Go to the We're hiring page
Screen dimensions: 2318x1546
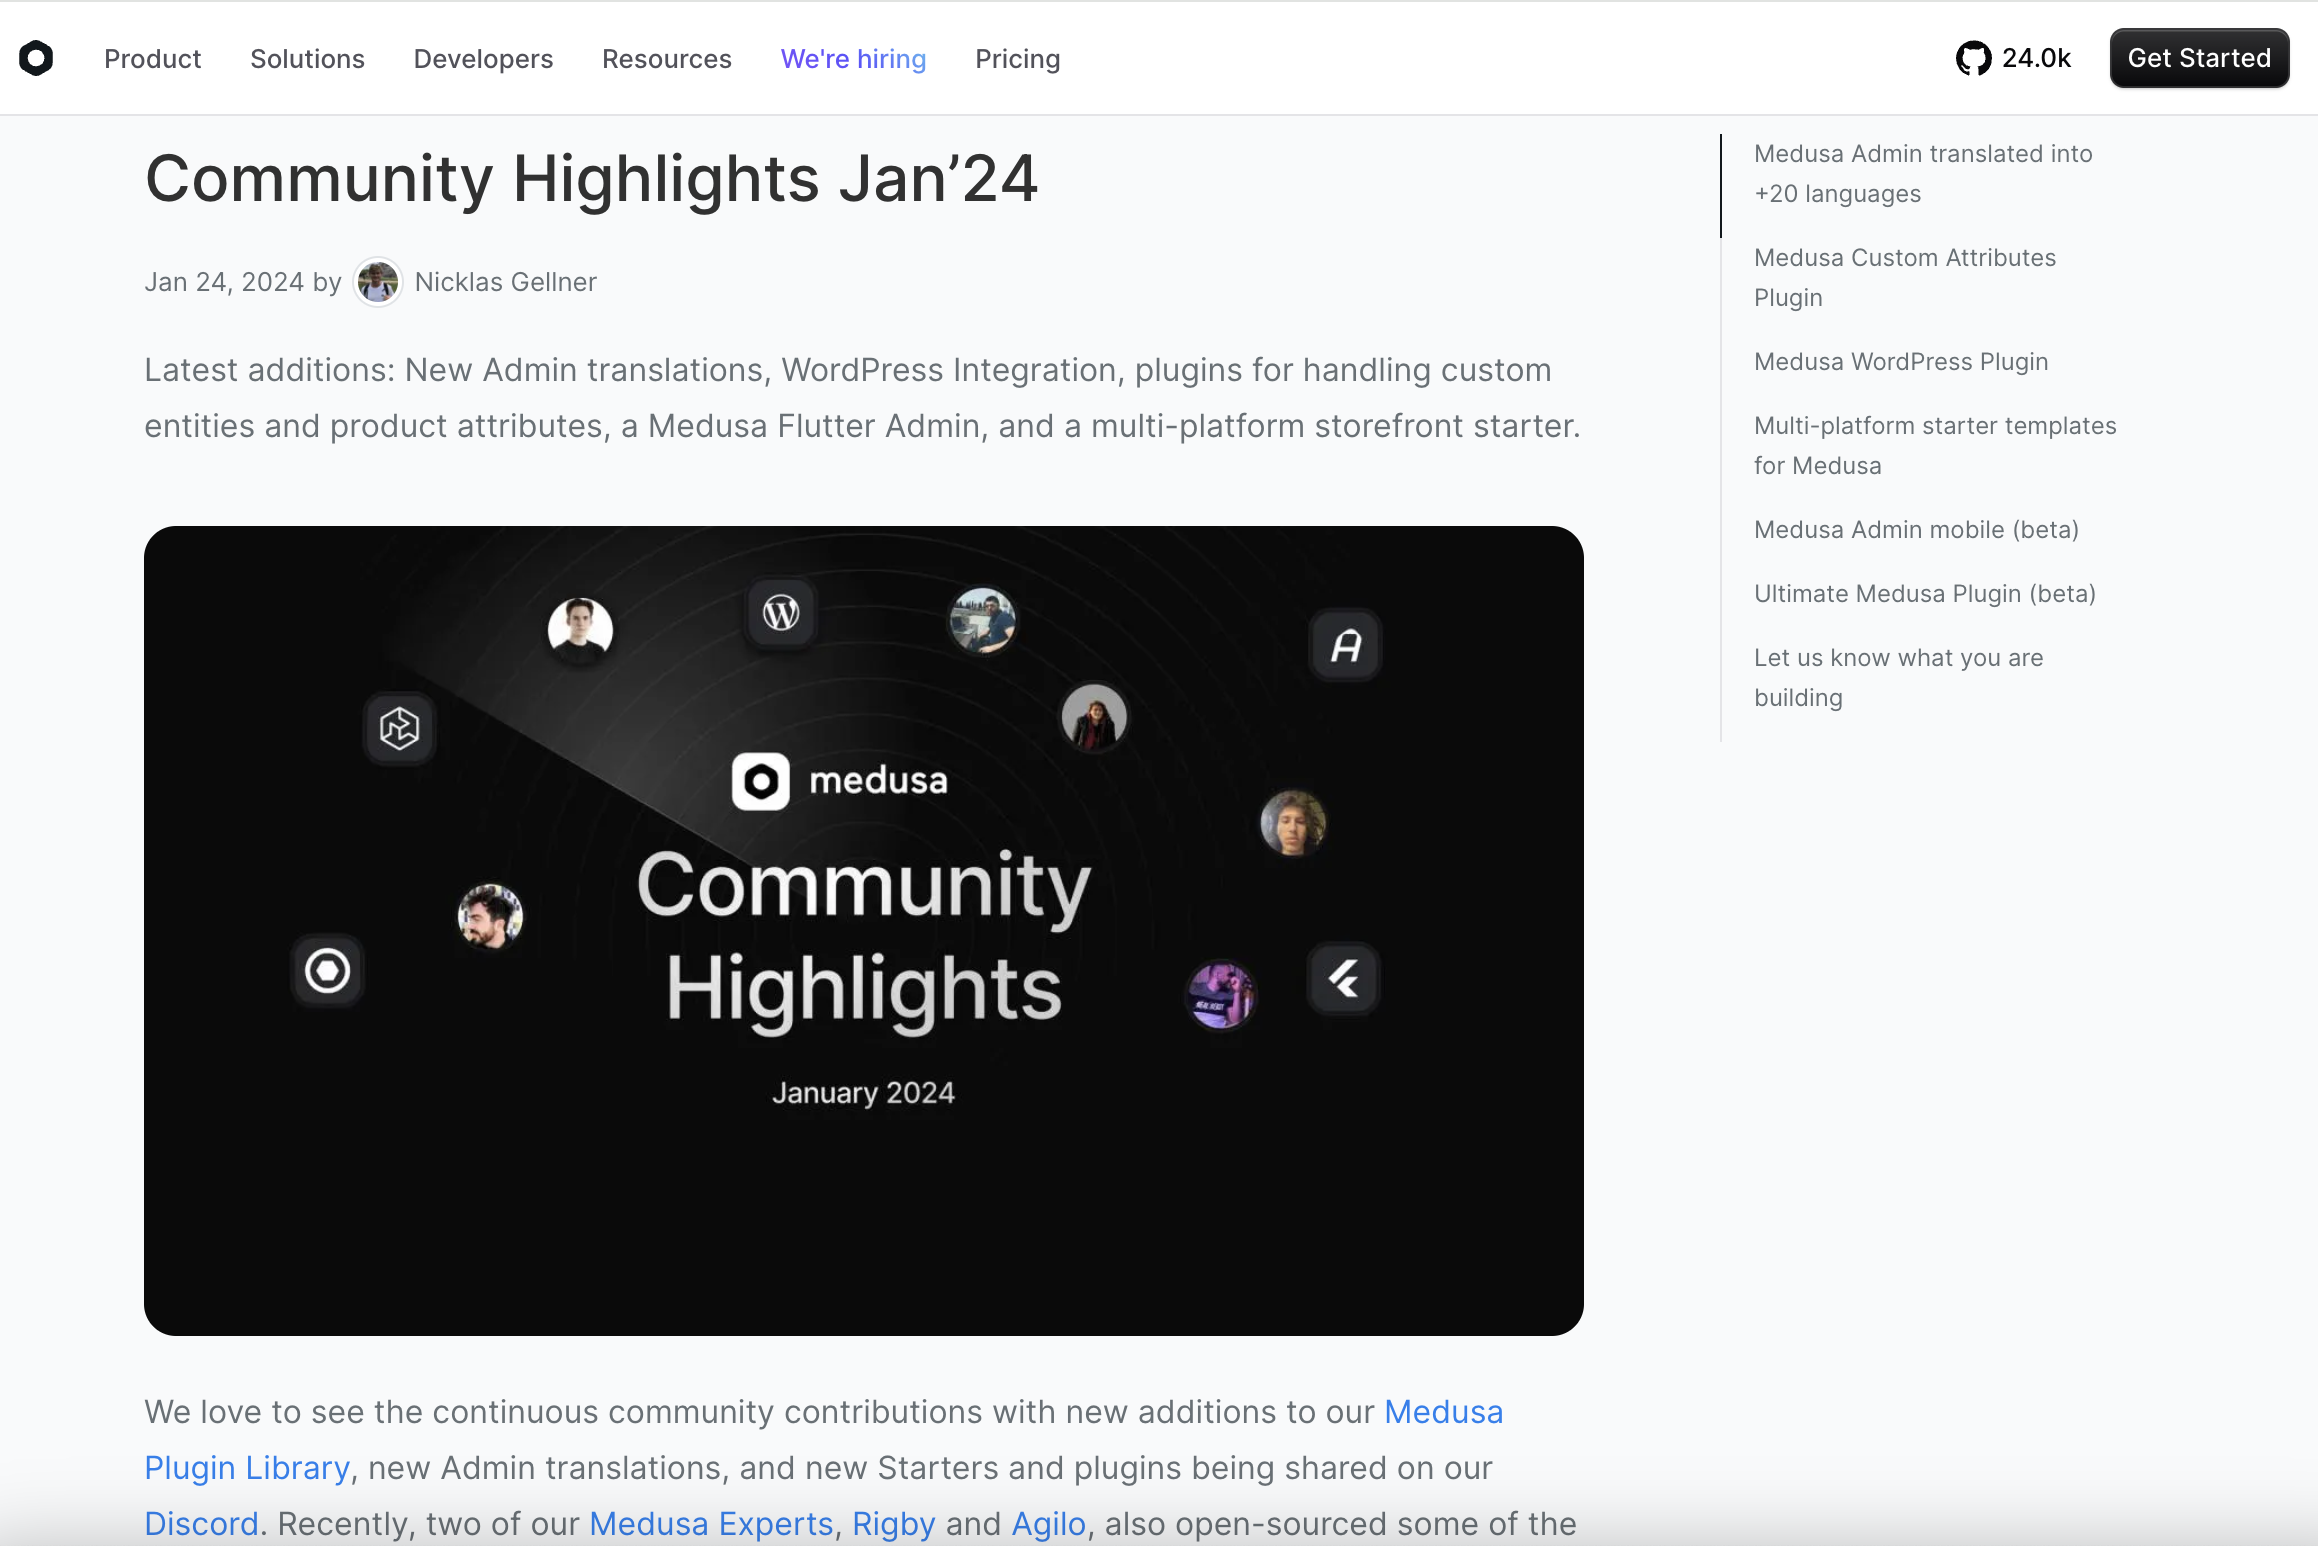pyautogui.click(x=853, y=58)
